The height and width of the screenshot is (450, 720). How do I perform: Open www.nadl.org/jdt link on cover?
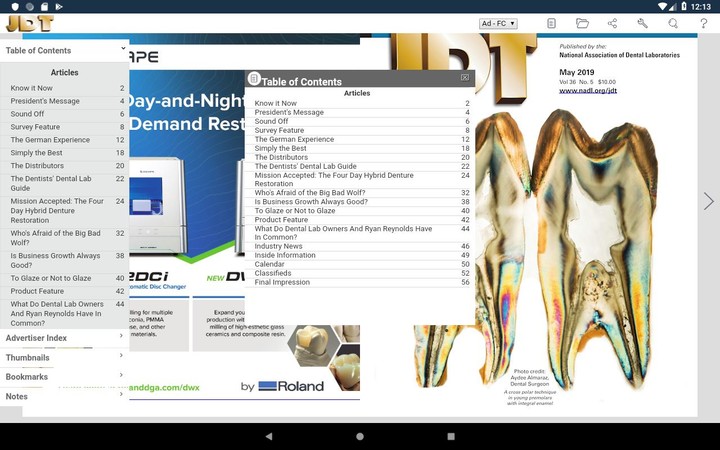588,90
